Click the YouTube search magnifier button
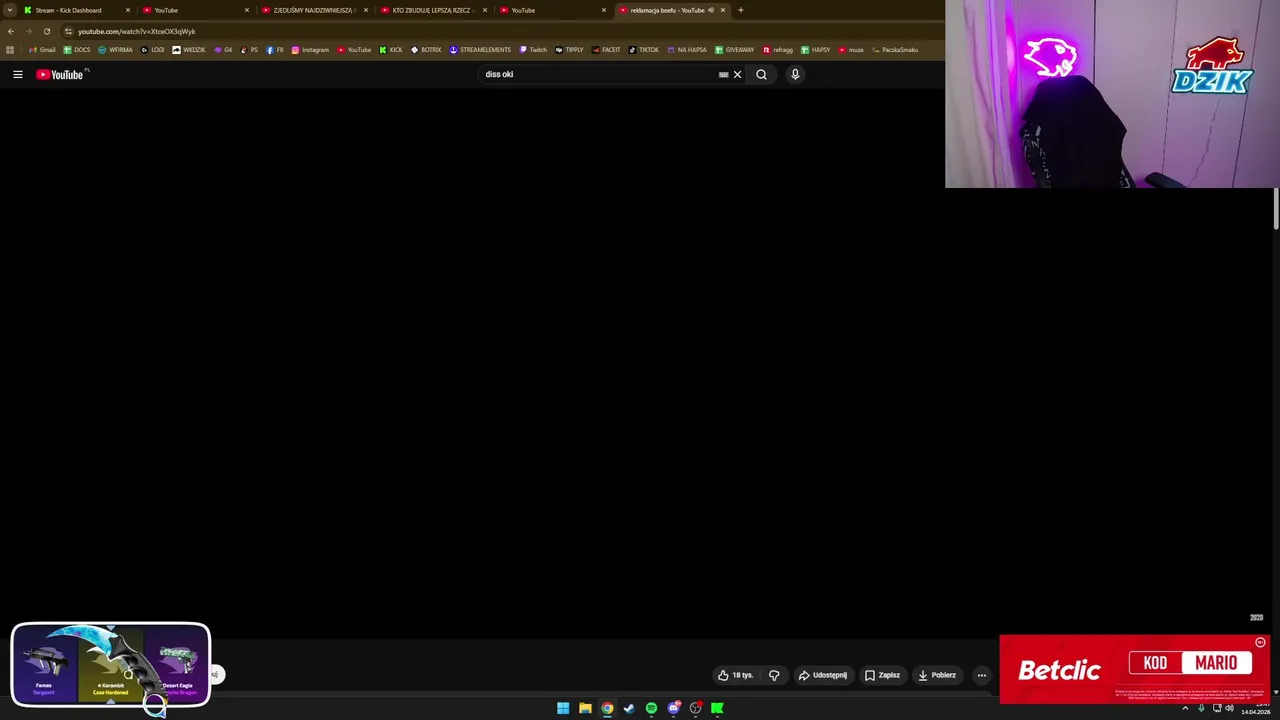The image size is (1280, 720). 761,74
